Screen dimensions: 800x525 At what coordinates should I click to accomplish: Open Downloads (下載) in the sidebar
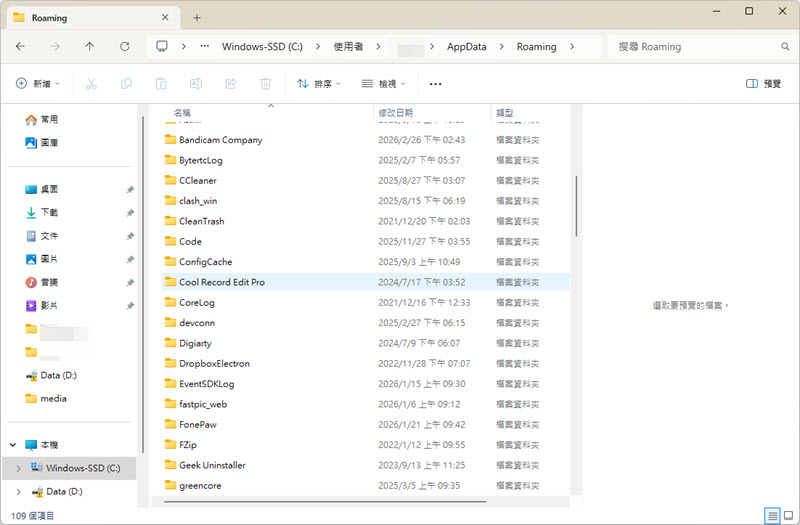click(x=42, y=212)
